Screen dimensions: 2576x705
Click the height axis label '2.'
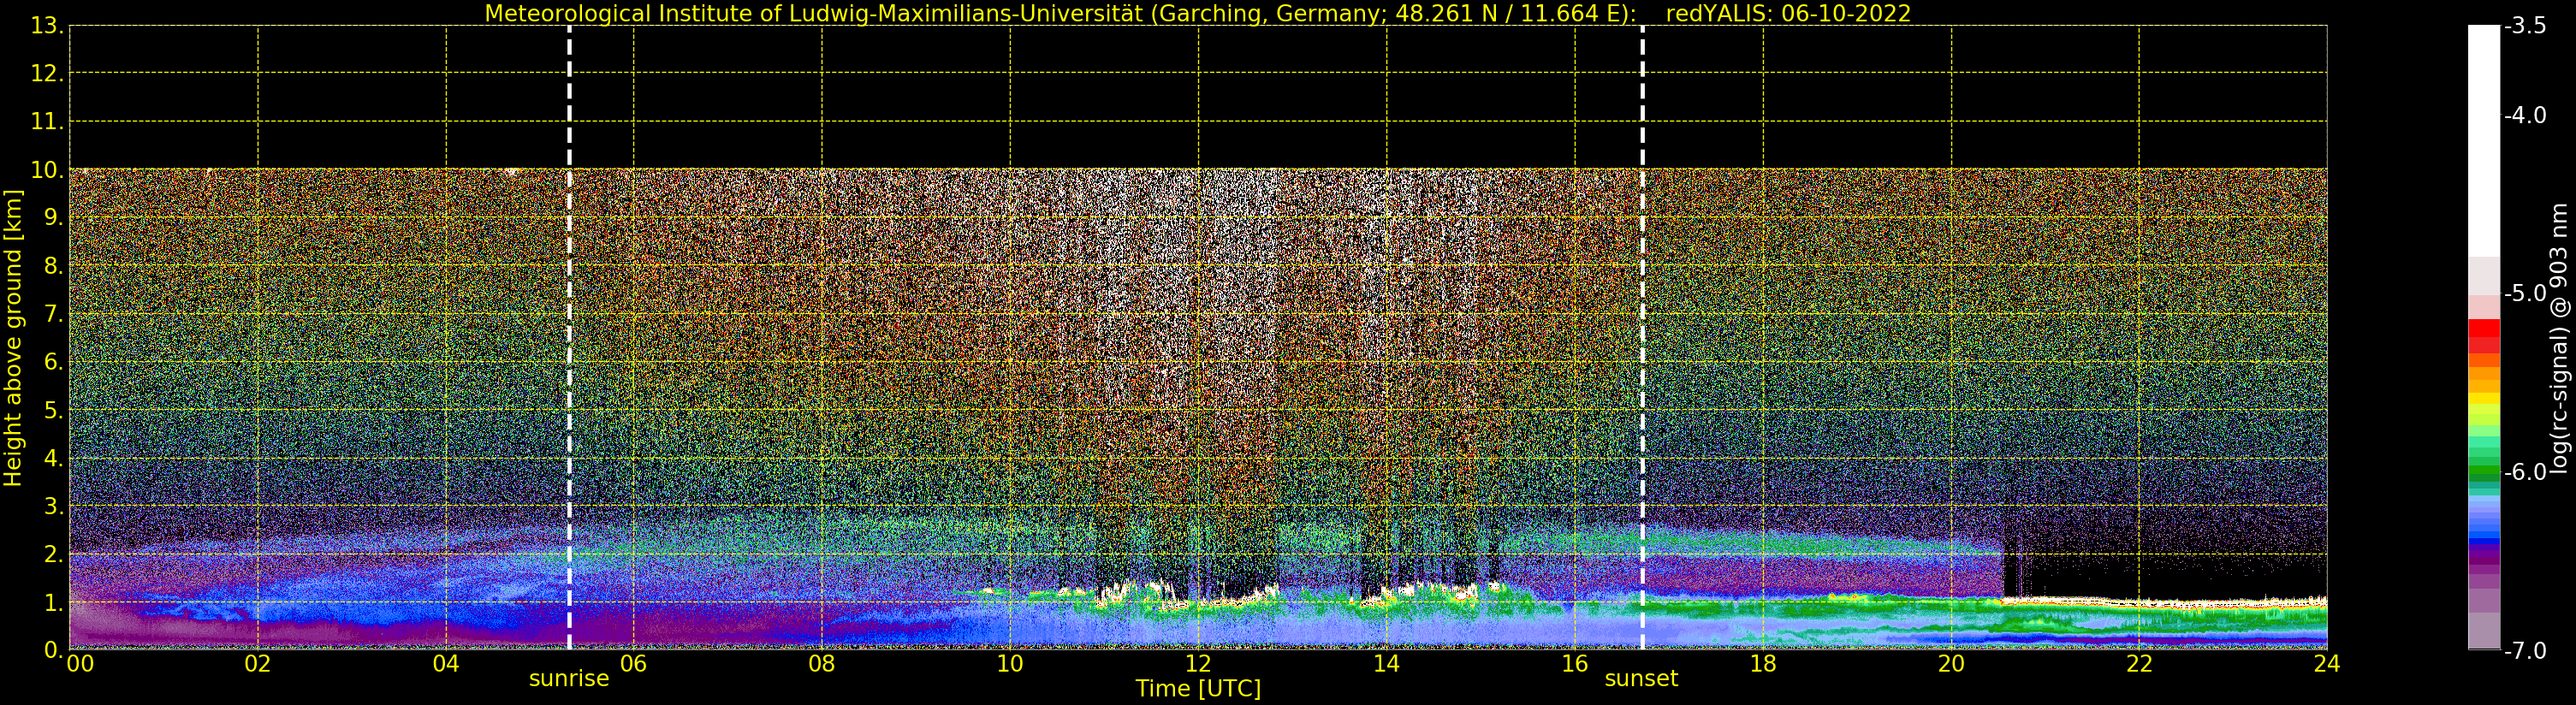coord(54,554)
